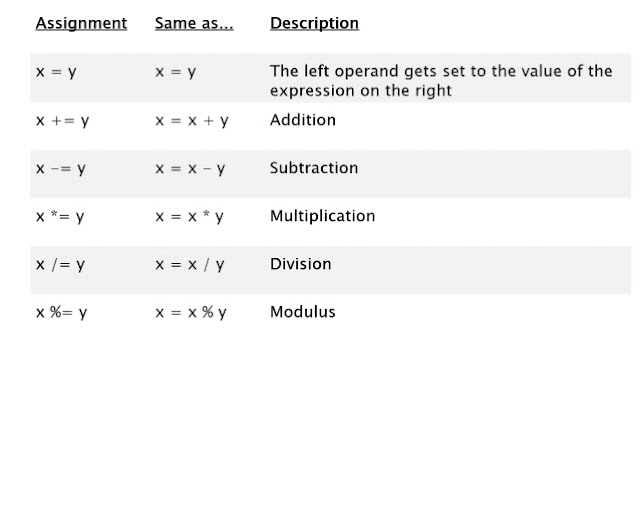The width and height of the screenshot is (640, 510).
Task: Click the 'x = x * y' equivalent expression
Action: [189, 217]
